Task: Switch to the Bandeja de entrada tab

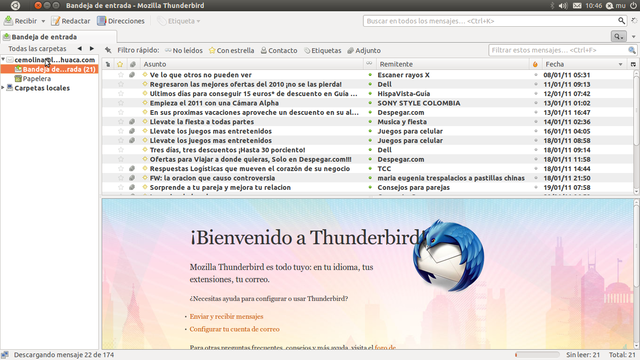Action: pos(58,37)
